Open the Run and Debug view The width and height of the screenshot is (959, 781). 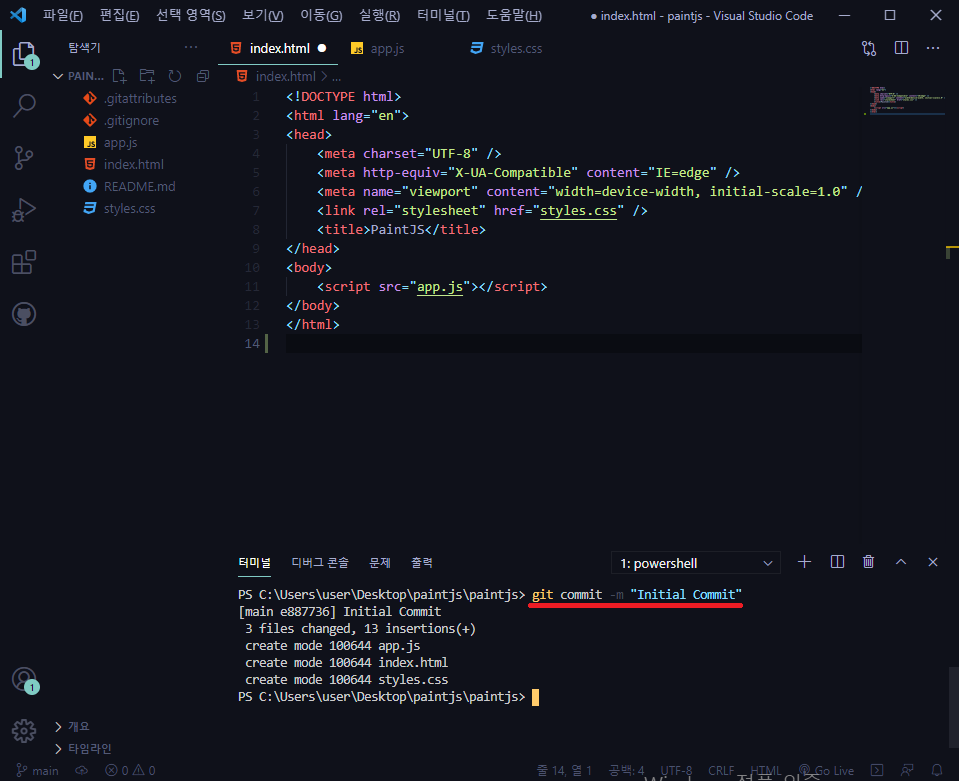(24, 210)
